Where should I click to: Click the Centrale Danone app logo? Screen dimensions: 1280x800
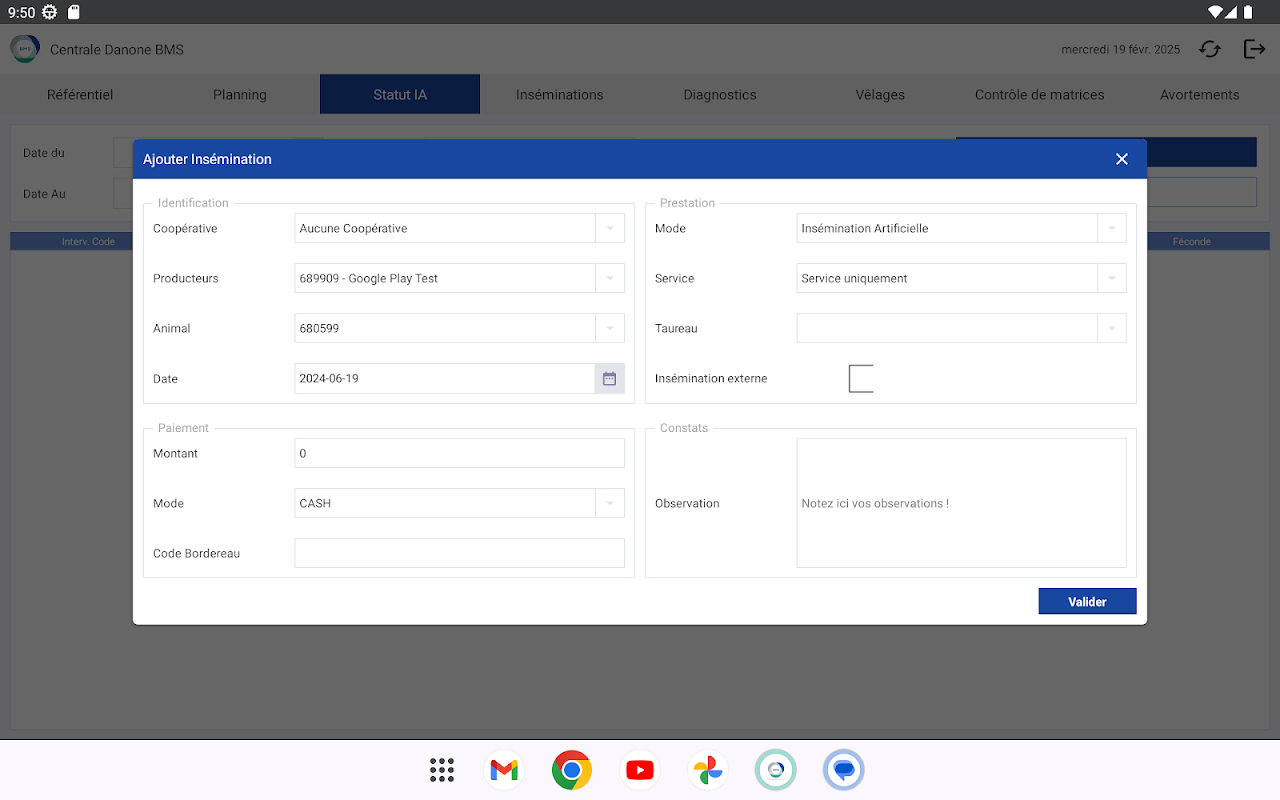click(25, 49)
